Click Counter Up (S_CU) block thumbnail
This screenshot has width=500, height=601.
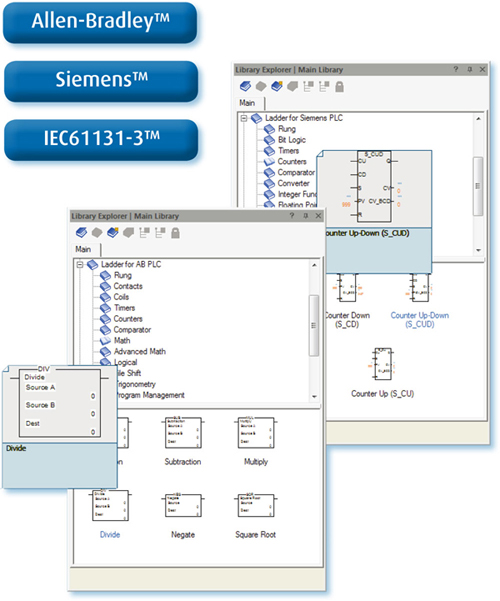pos(383,364)
